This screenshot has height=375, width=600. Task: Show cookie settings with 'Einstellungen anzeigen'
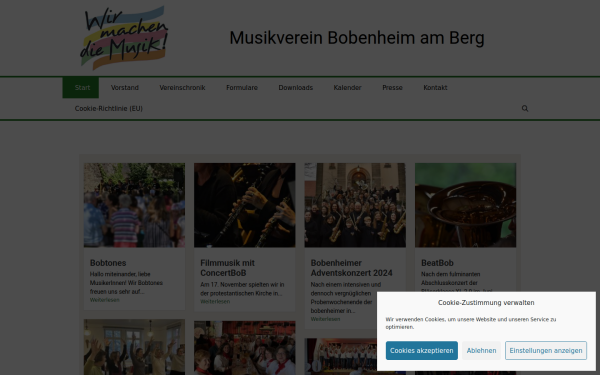click(546, 351)
